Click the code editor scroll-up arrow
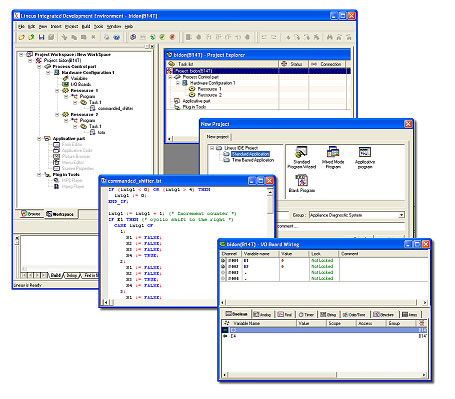 pos(270,192)
